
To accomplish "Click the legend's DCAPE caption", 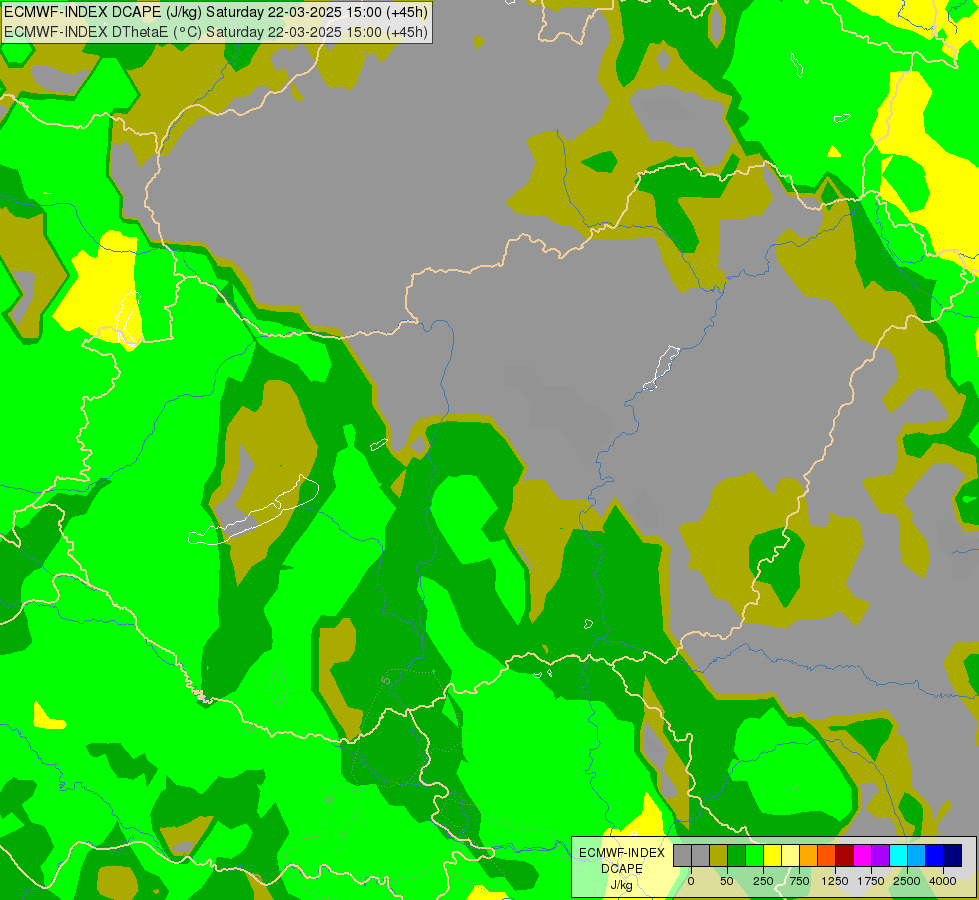I will pyautogui.click(x=622, y=869).
